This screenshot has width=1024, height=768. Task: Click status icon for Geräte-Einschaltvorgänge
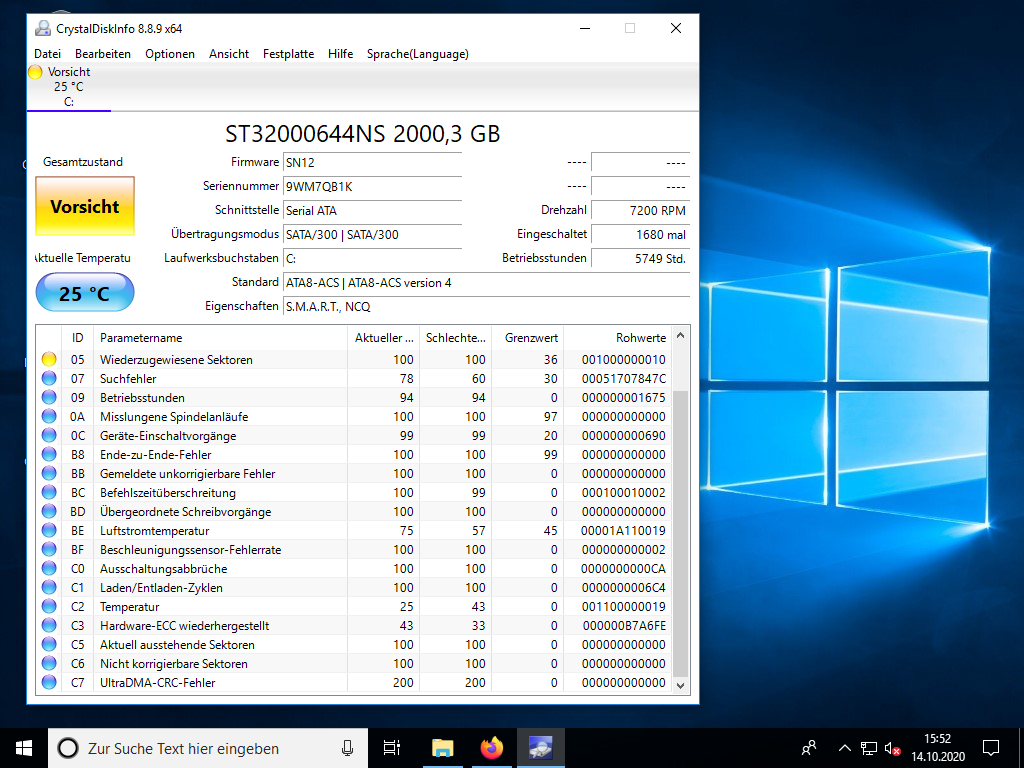point(49,435)
